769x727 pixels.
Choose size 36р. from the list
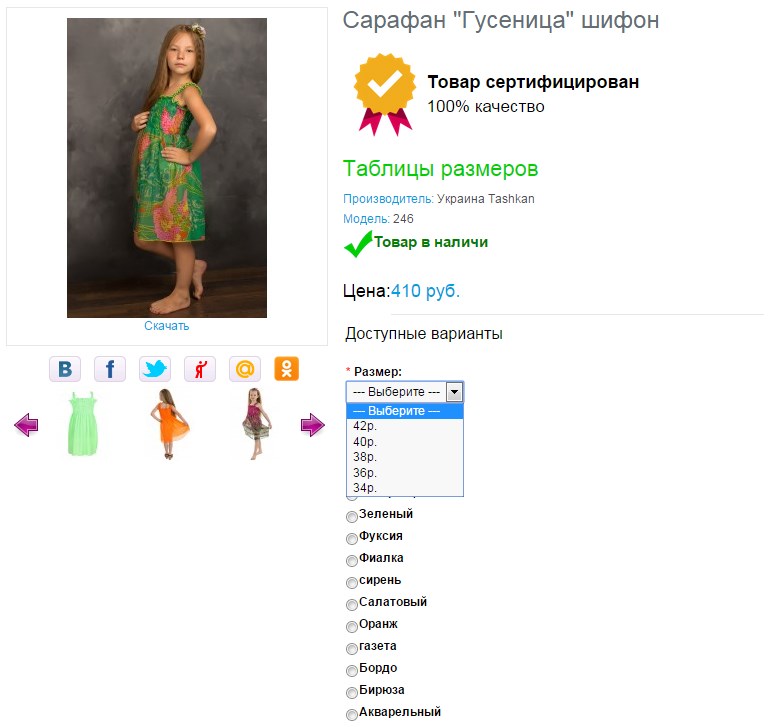[405, 473]
